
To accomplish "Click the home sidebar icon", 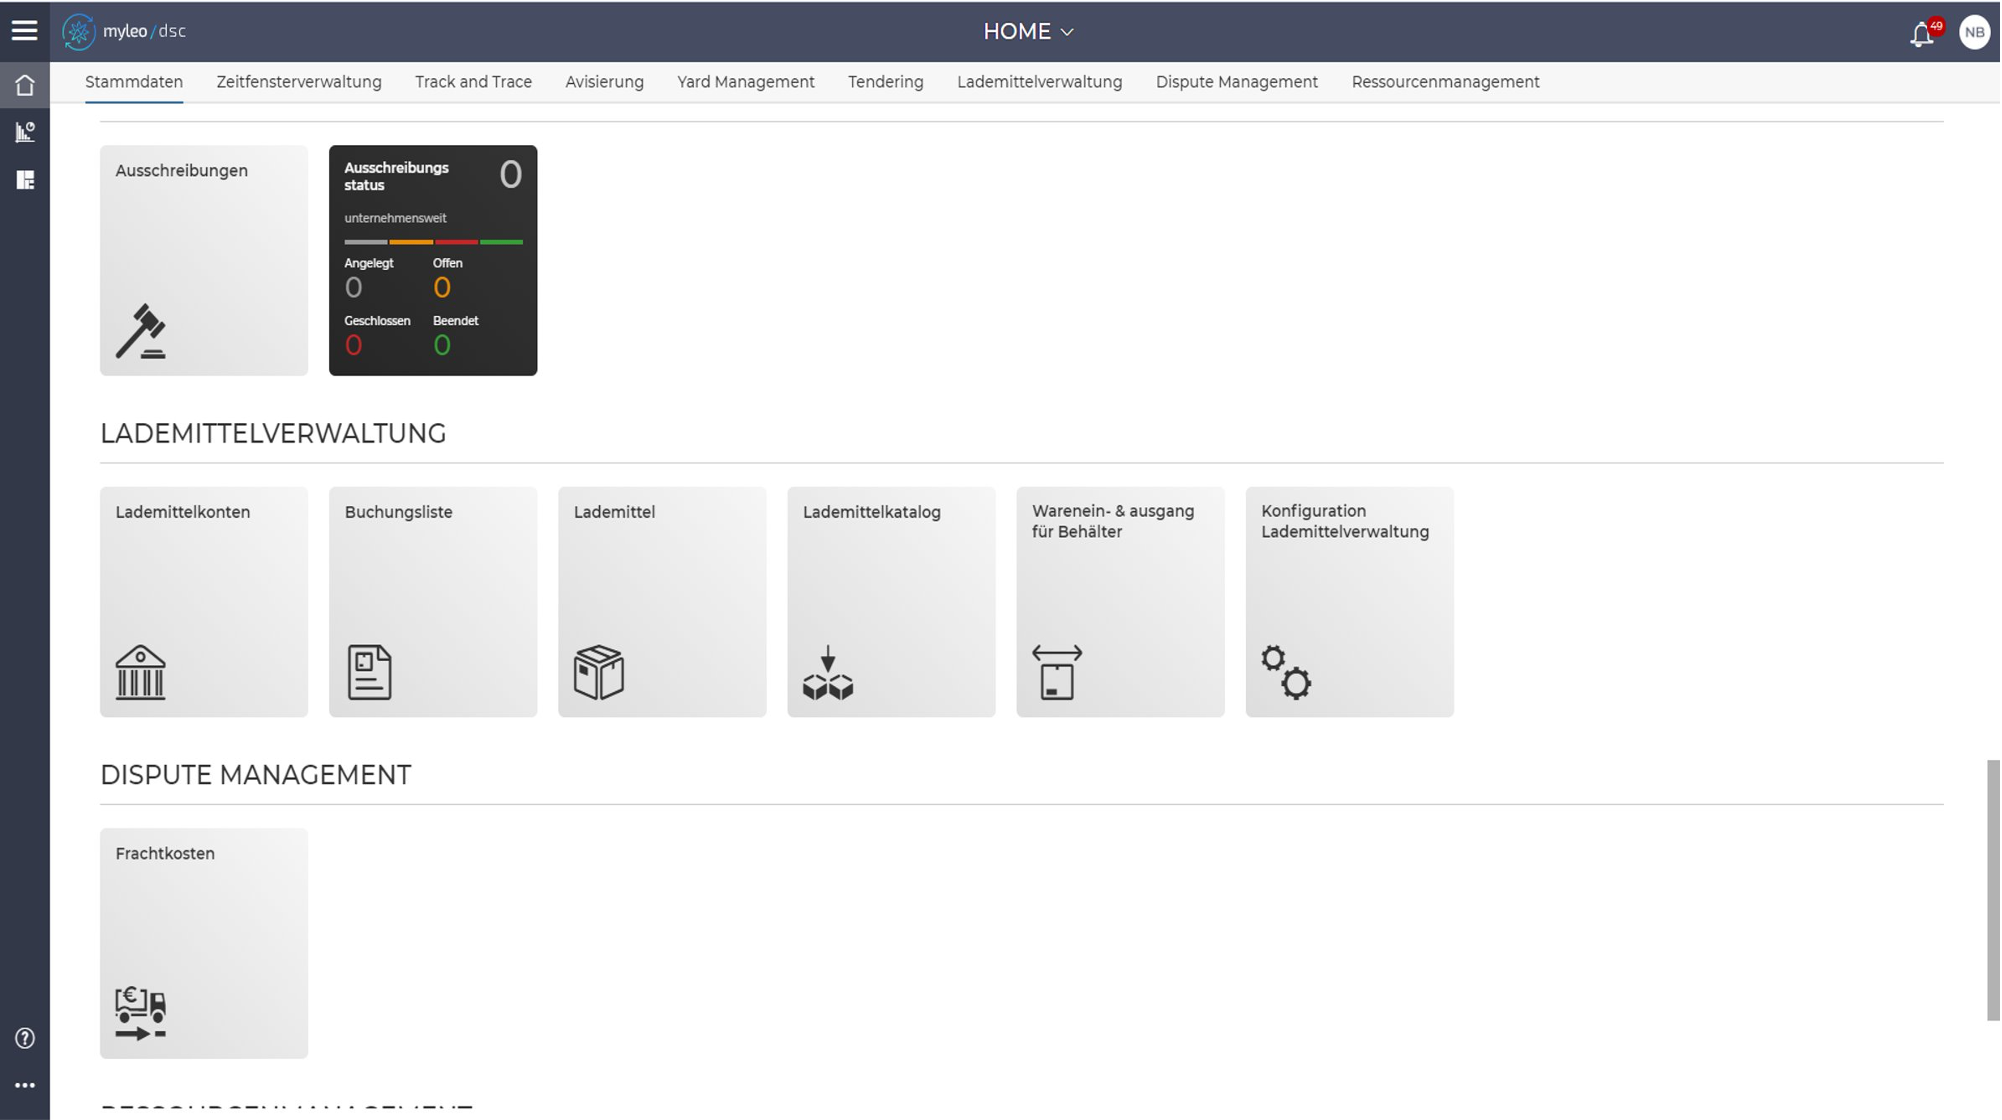I will [x=25, y=86].
